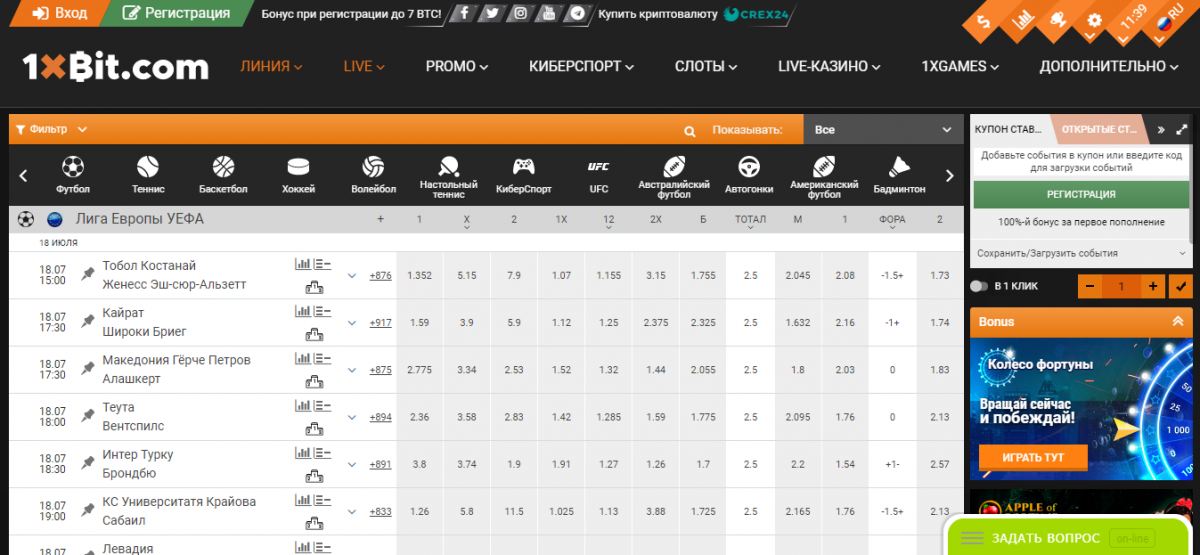Viewport: 1200px width, 555px height.
Task: Decrease one-click stake with minus button
Action: 1090,286
